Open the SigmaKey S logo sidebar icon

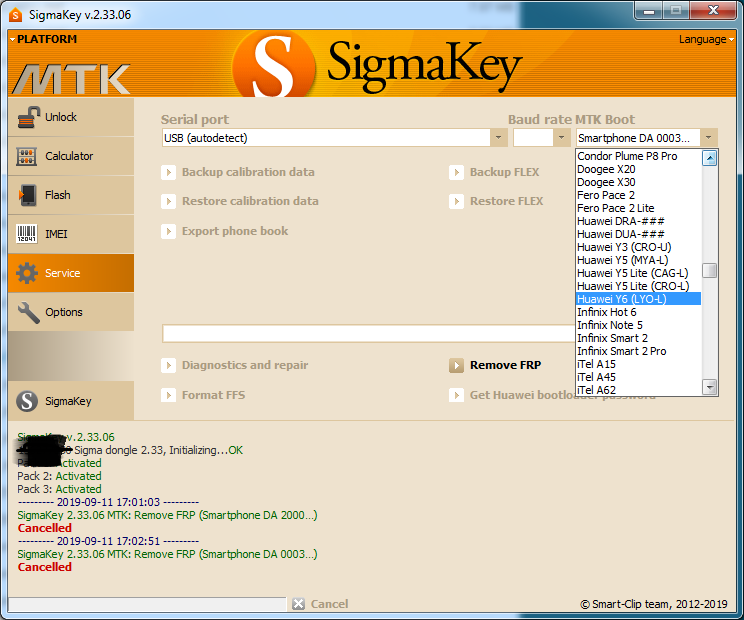[27, 401]
